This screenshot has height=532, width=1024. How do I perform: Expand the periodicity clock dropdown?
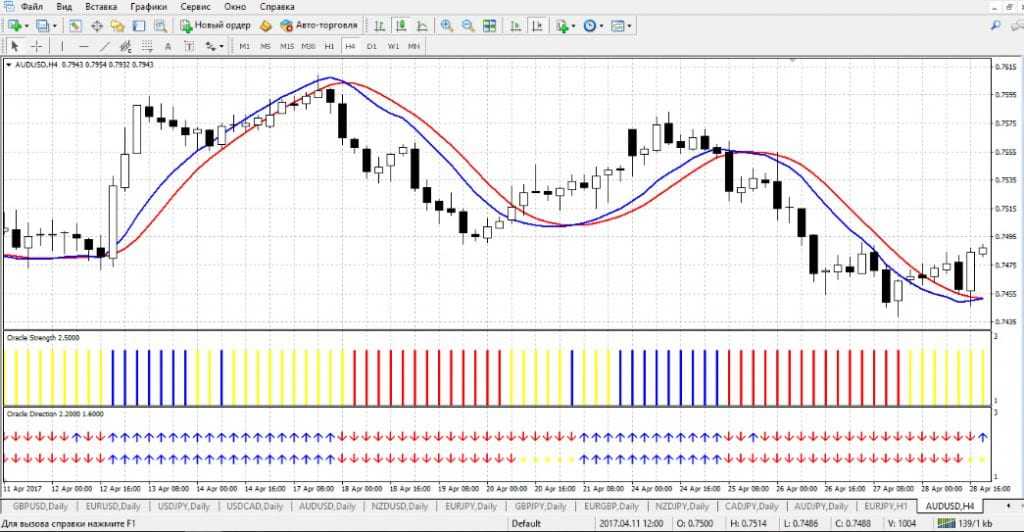pyautogui.click(x=600, y=25)
